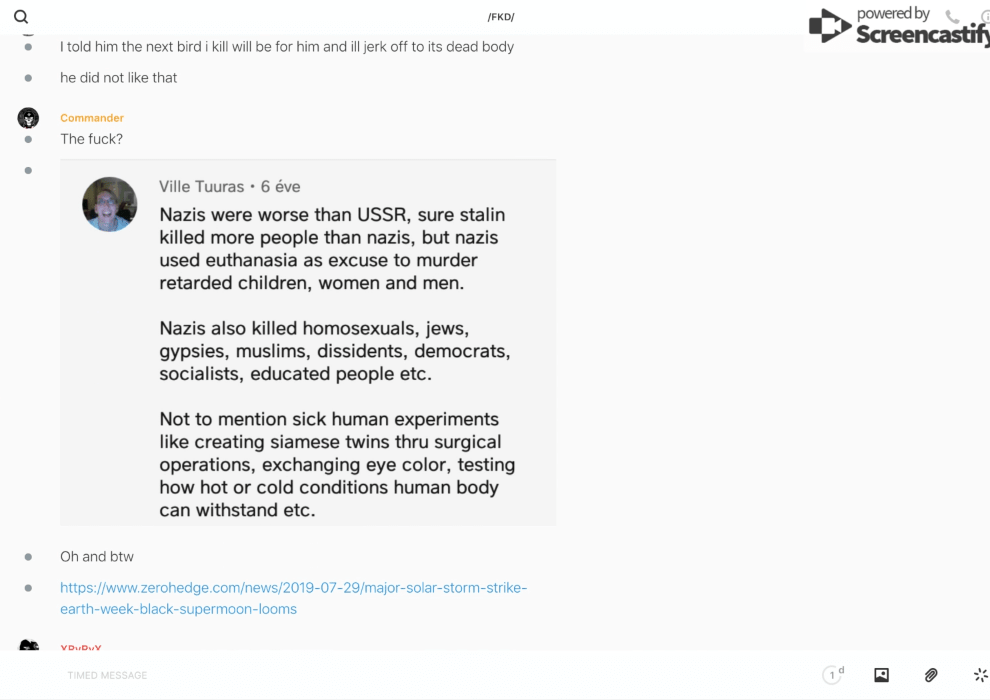Open Commander's avatar picture
This screenshot has height=700, width=990.
[x=28, y=118]
